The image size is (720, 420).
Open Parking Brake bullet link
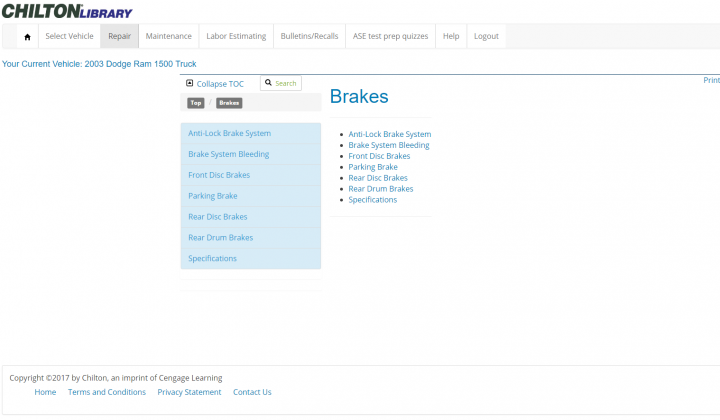[x=373, y=167]
